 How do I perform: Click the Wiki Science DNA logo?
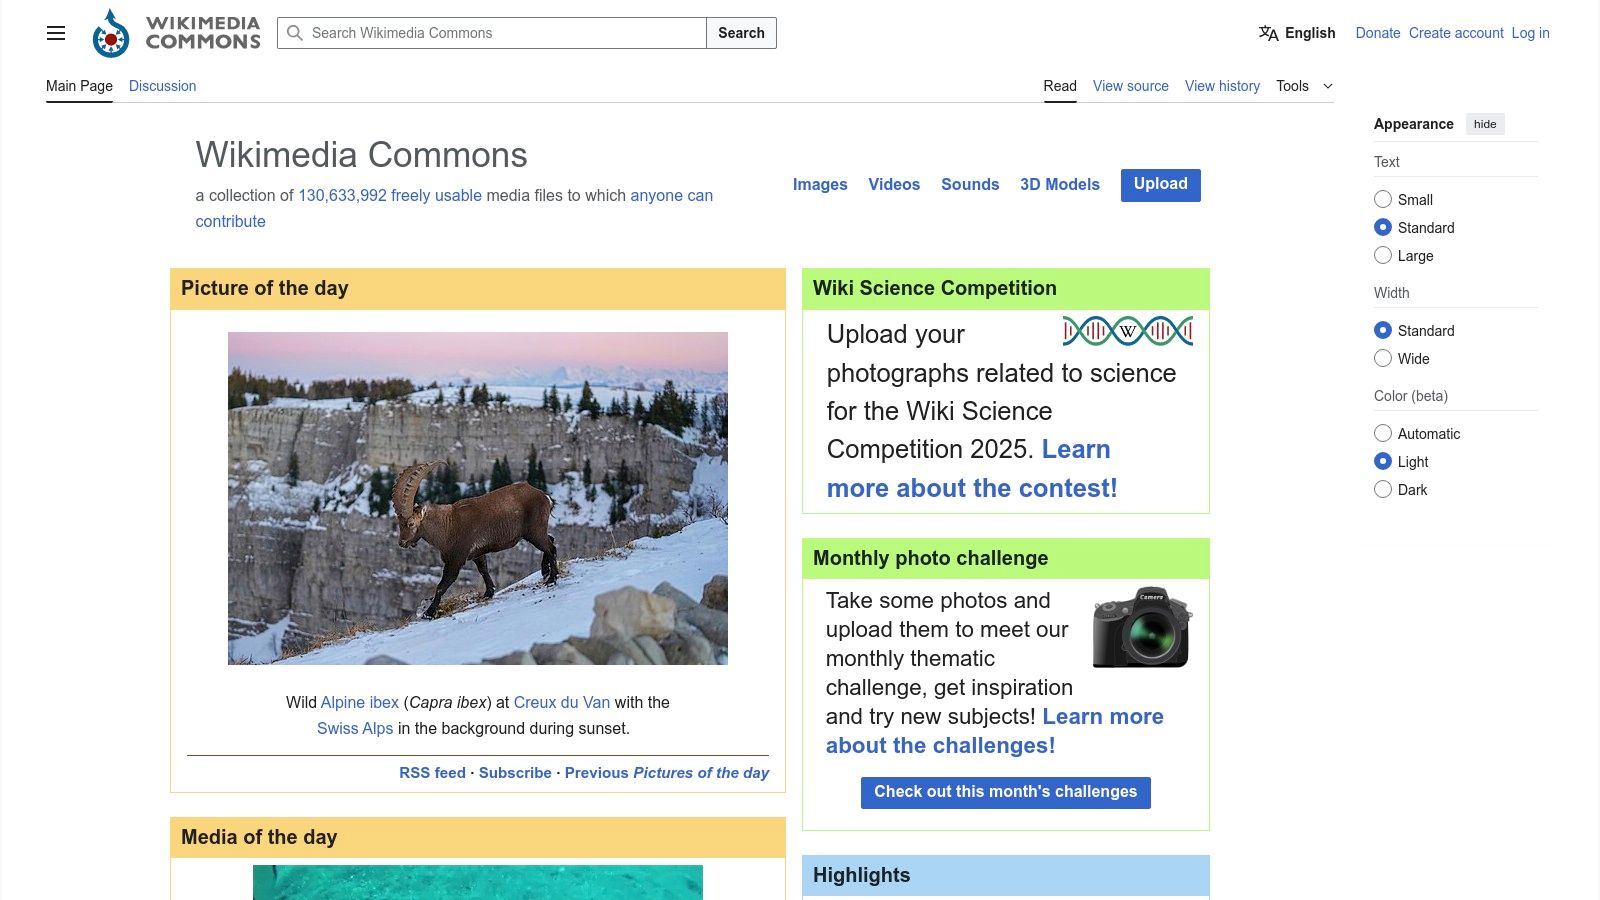pyautogui.click(x=1127, y=331)
